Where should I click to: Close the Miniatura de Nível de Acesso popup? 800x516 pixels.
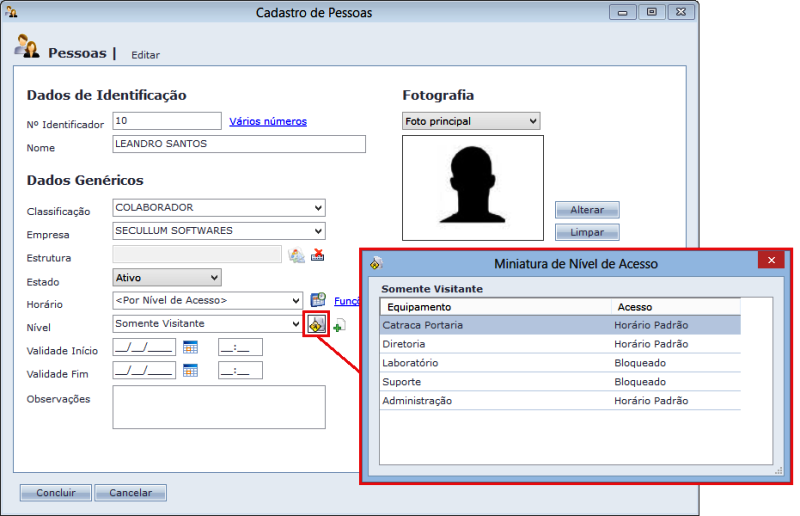[x=770, y=261]
